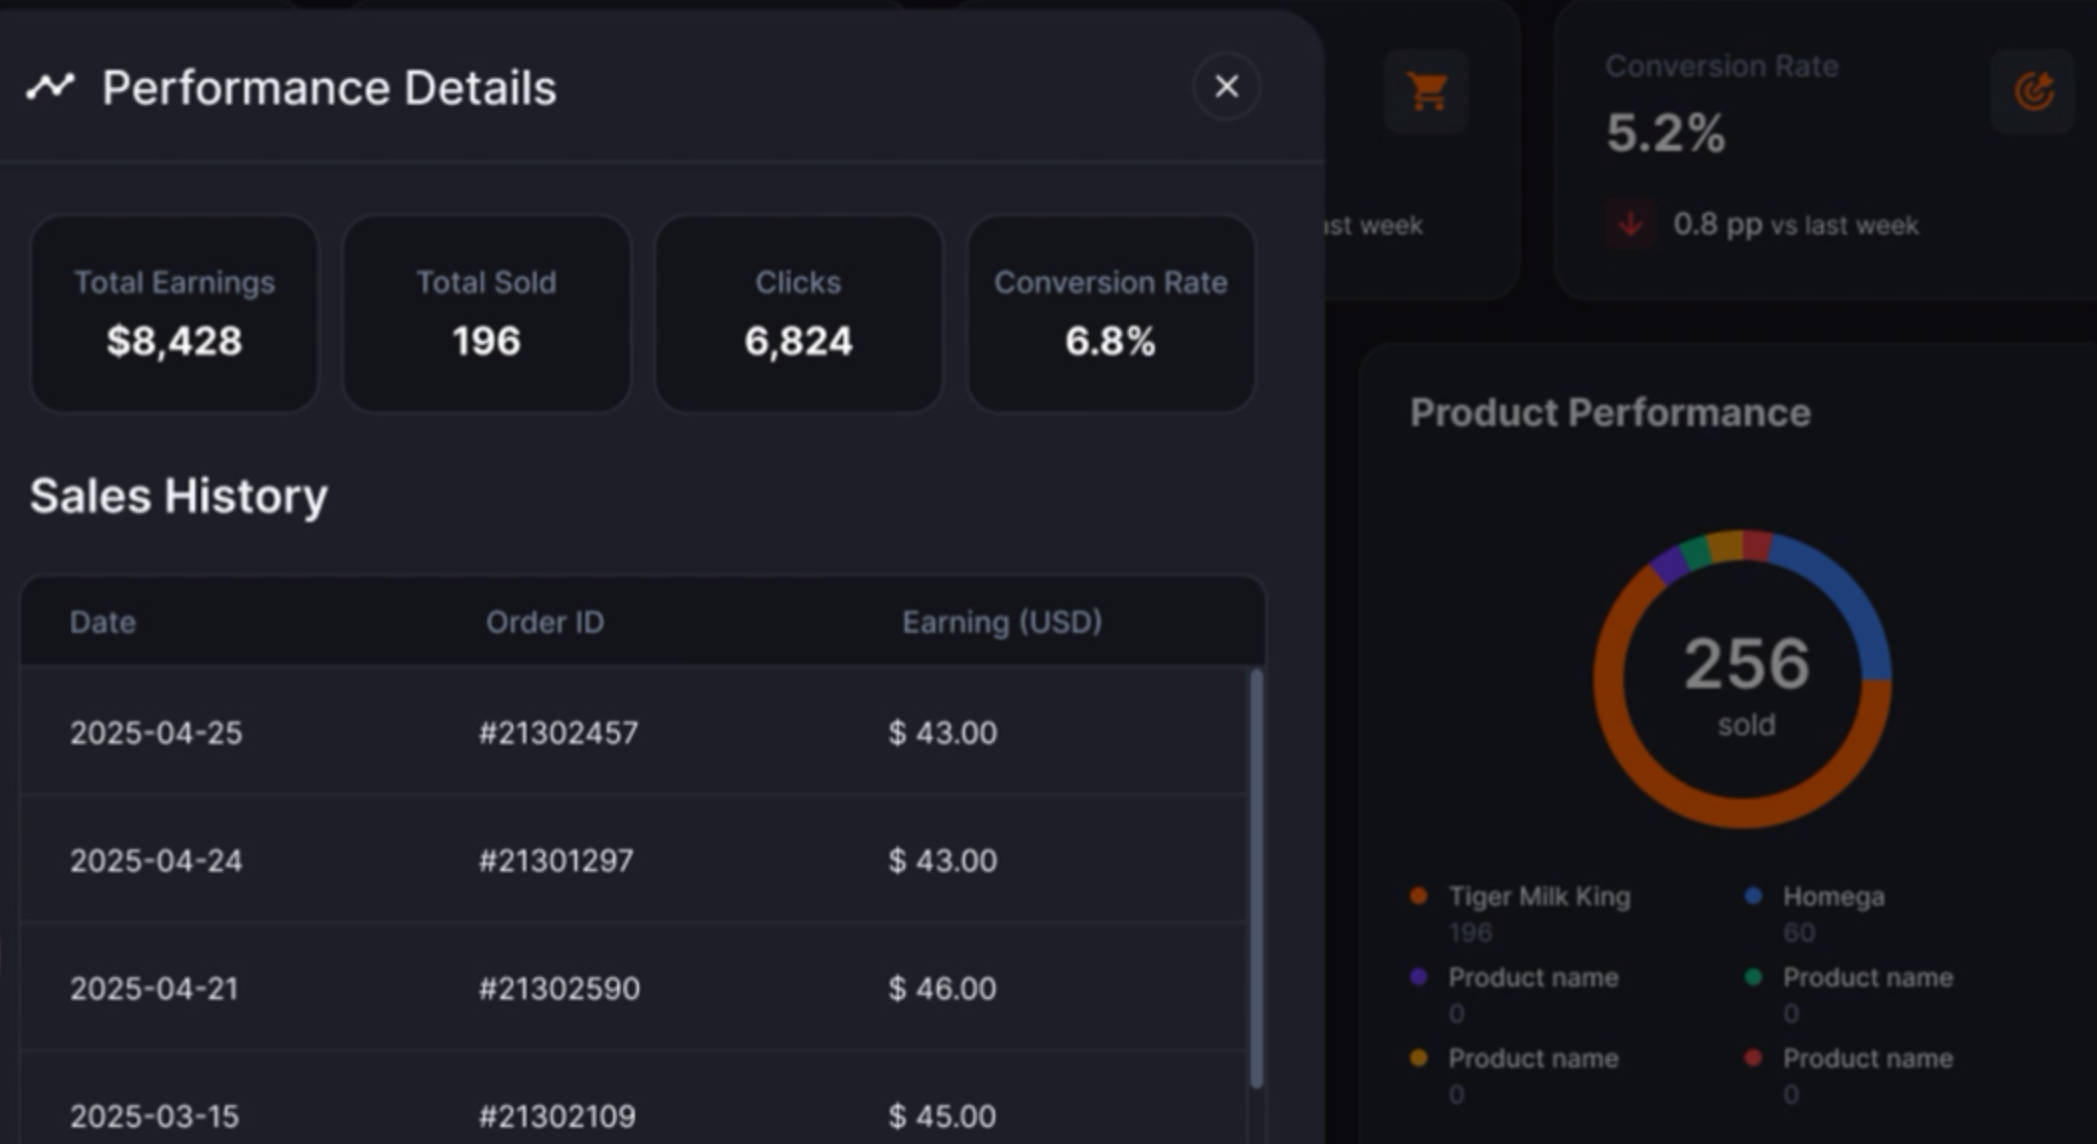Click the Tiger Milk King legend label
Viewport: 2097px width, 1144px height.
point(1539,897)
